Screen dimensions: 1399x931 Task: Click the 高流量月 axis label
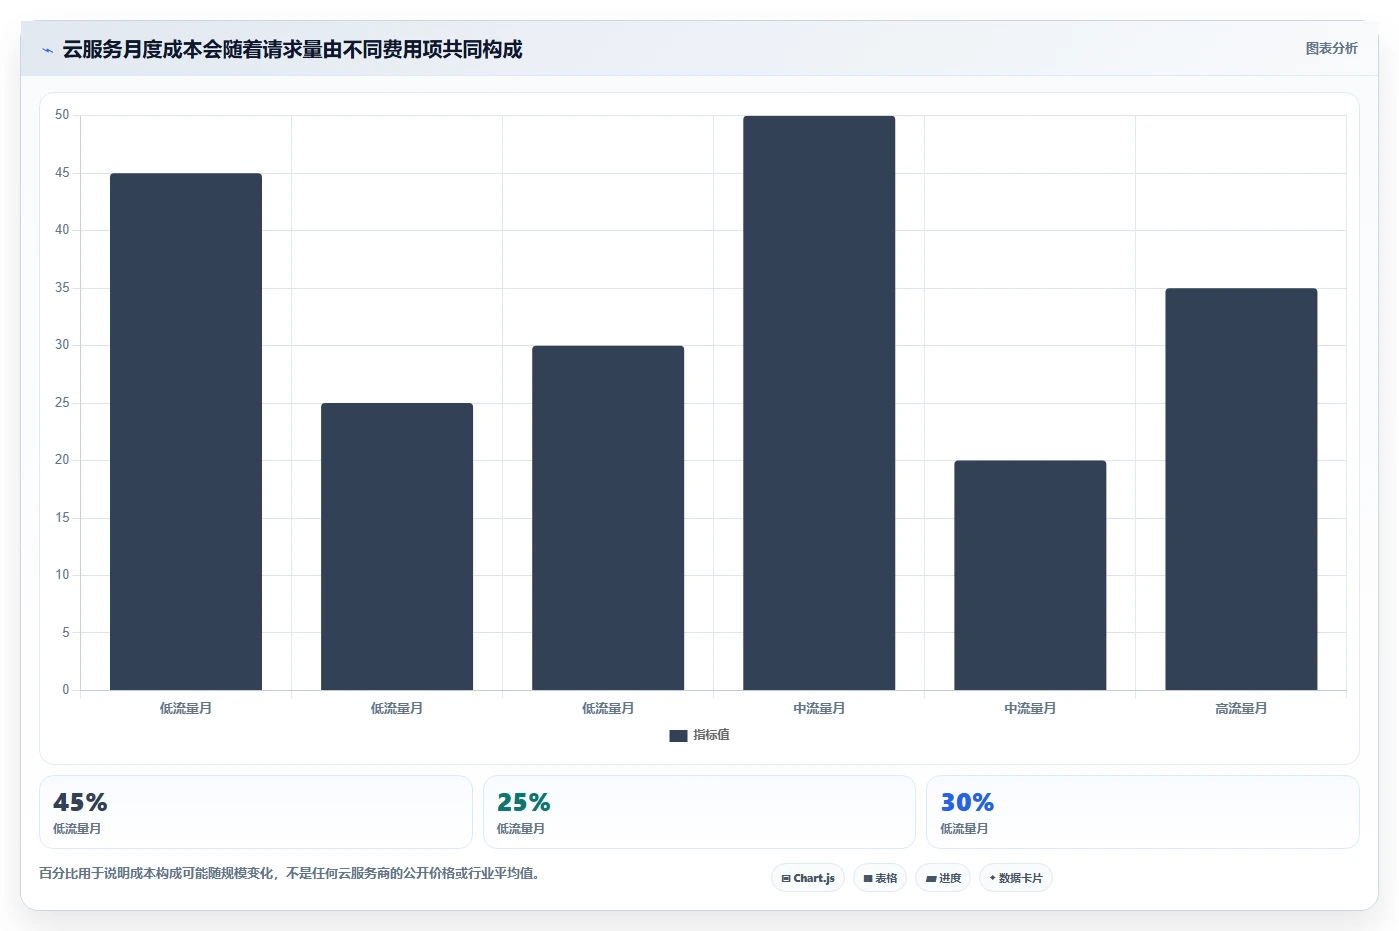[x=1241, y=708]
